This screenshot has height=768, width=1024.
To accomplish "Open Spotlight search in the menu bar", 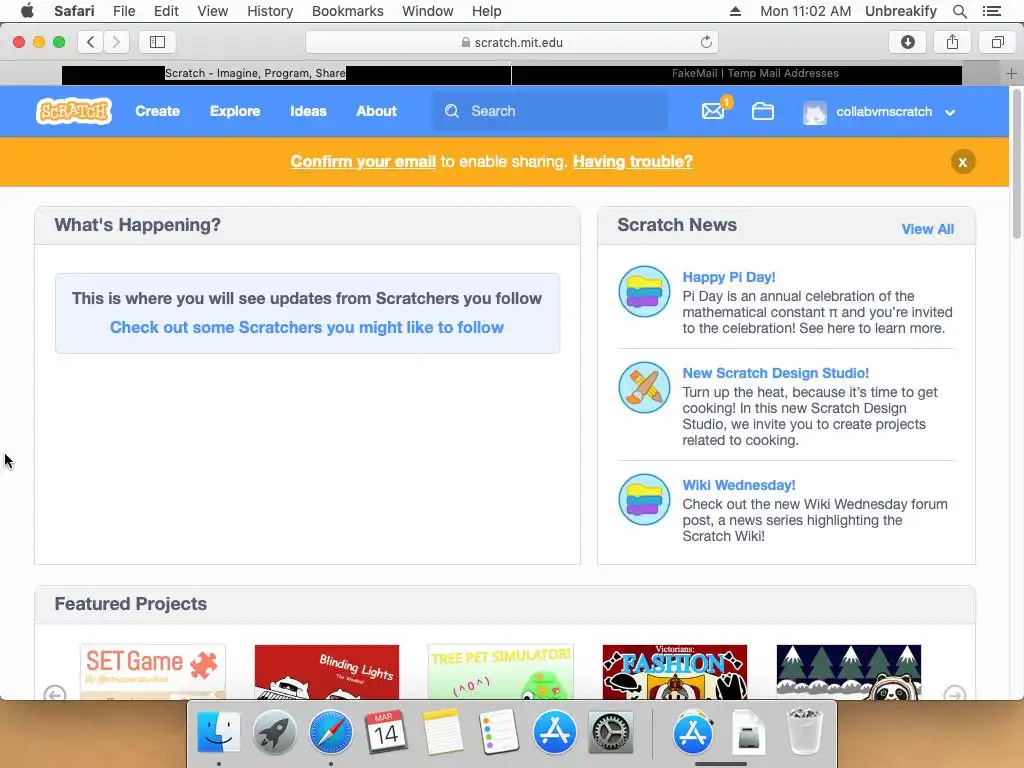I will tap(959, 11).
